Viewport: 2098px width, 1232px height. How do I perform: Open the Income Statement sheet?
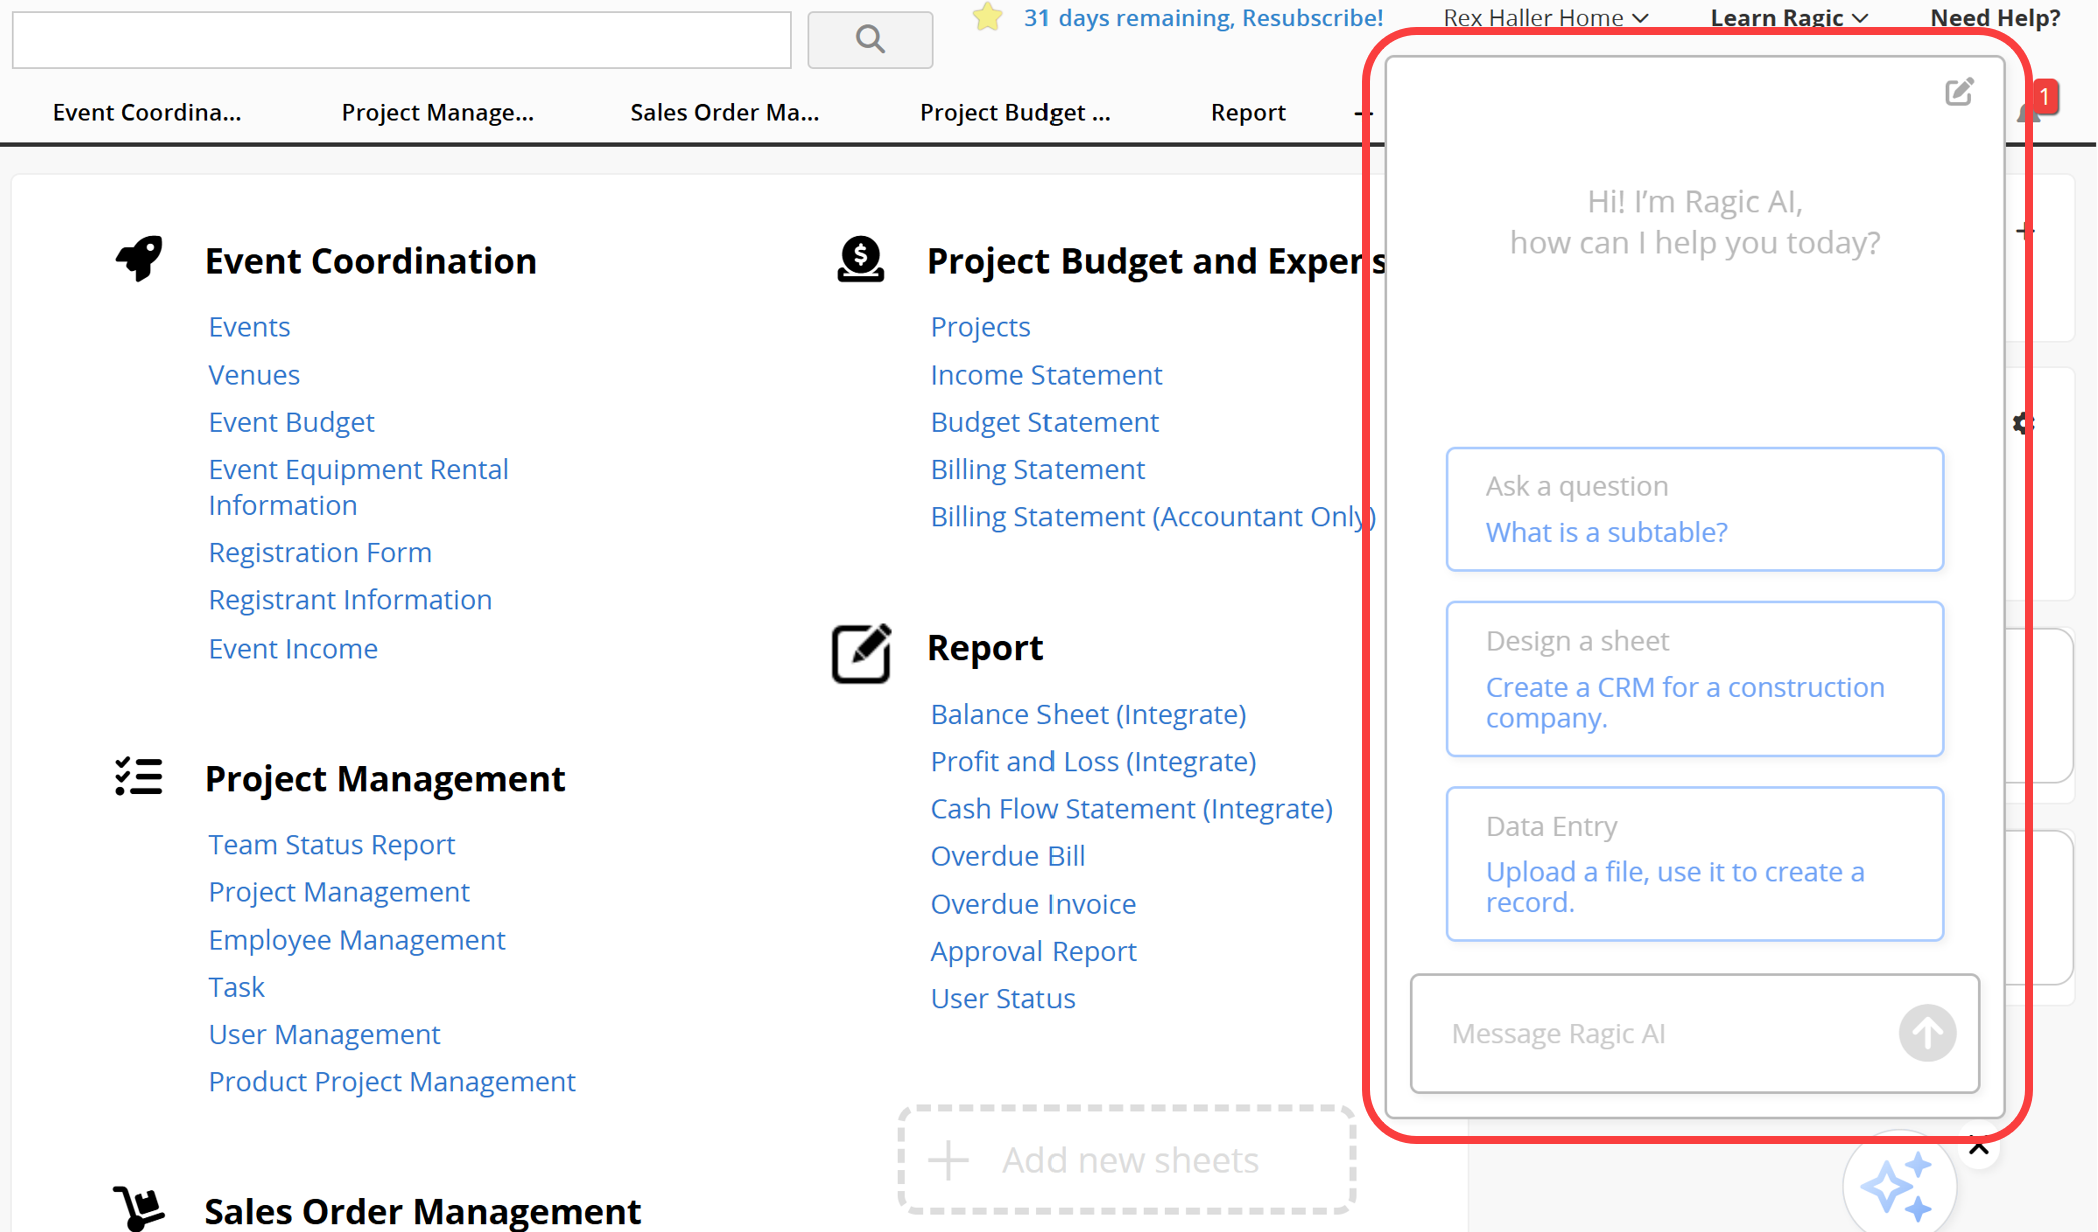[x=1046, y=375]
